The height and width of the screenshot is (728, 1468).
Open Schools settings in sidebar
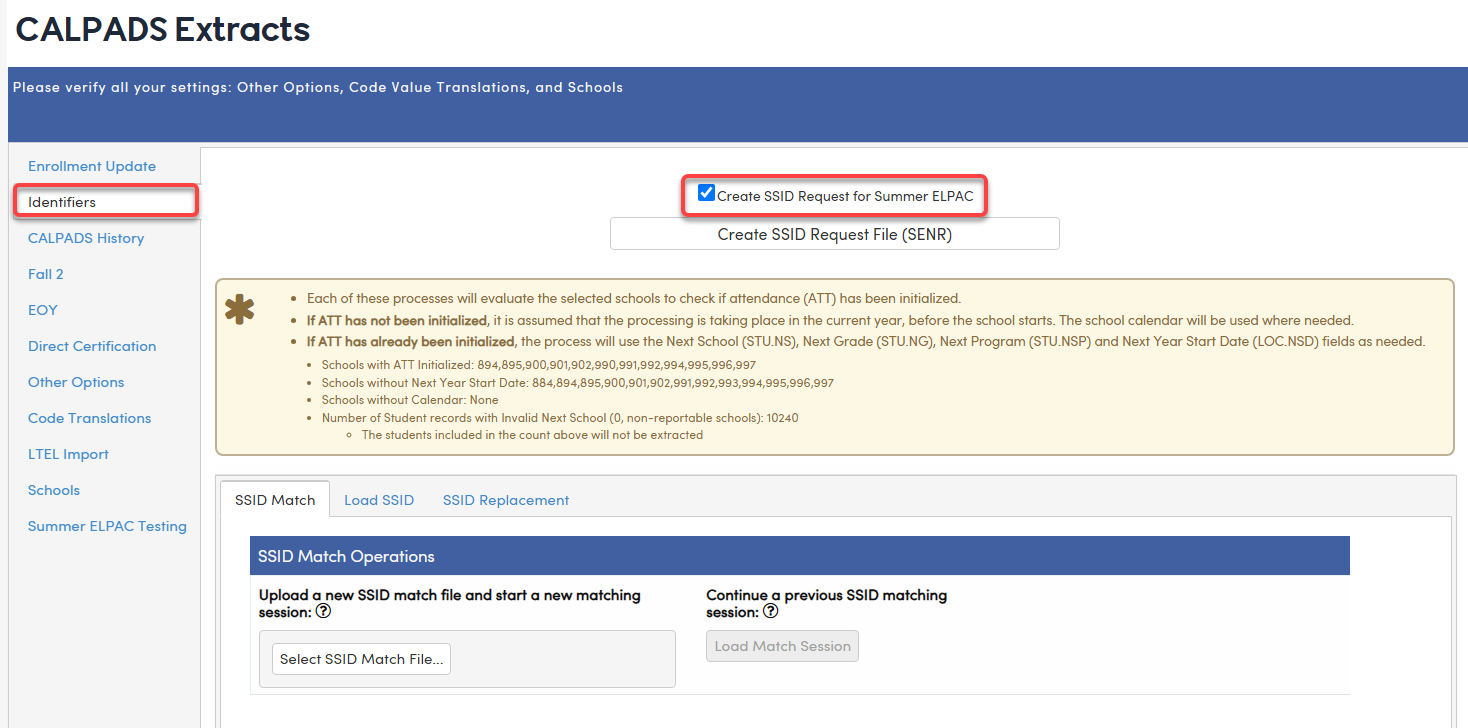tap(54, 490)
